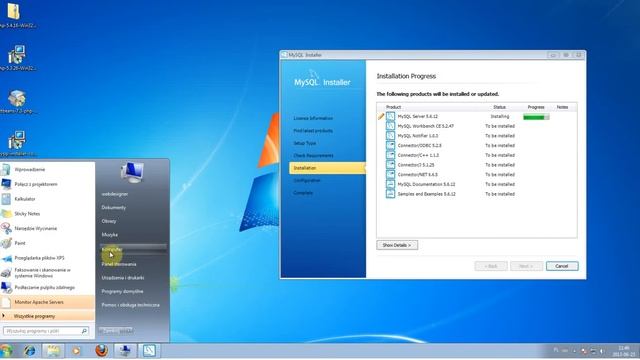Open Muzyka in the Start menu
The width and height of the screenshot is (640, 360).
tap(110, 235)
